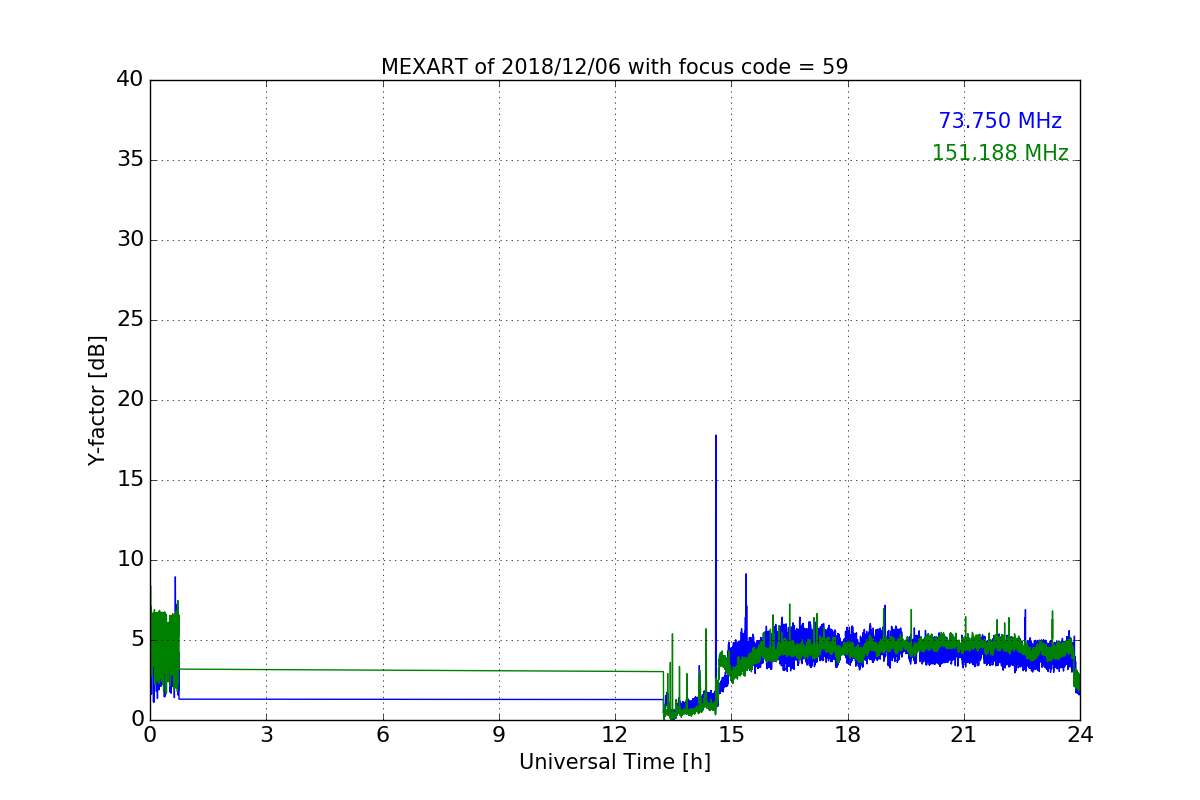Click the y-axis tick label 10
The width and height of the screenshot is (1200, 800).
pos(130,560)
